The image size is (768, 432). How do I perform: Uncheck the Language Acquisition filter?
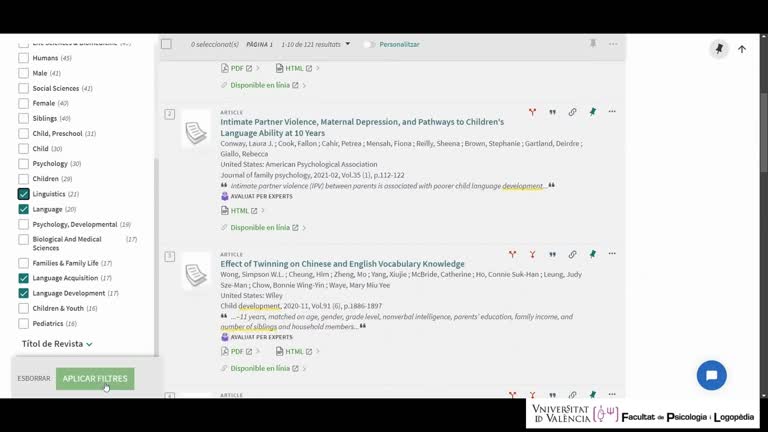click(x=24, y=278)
